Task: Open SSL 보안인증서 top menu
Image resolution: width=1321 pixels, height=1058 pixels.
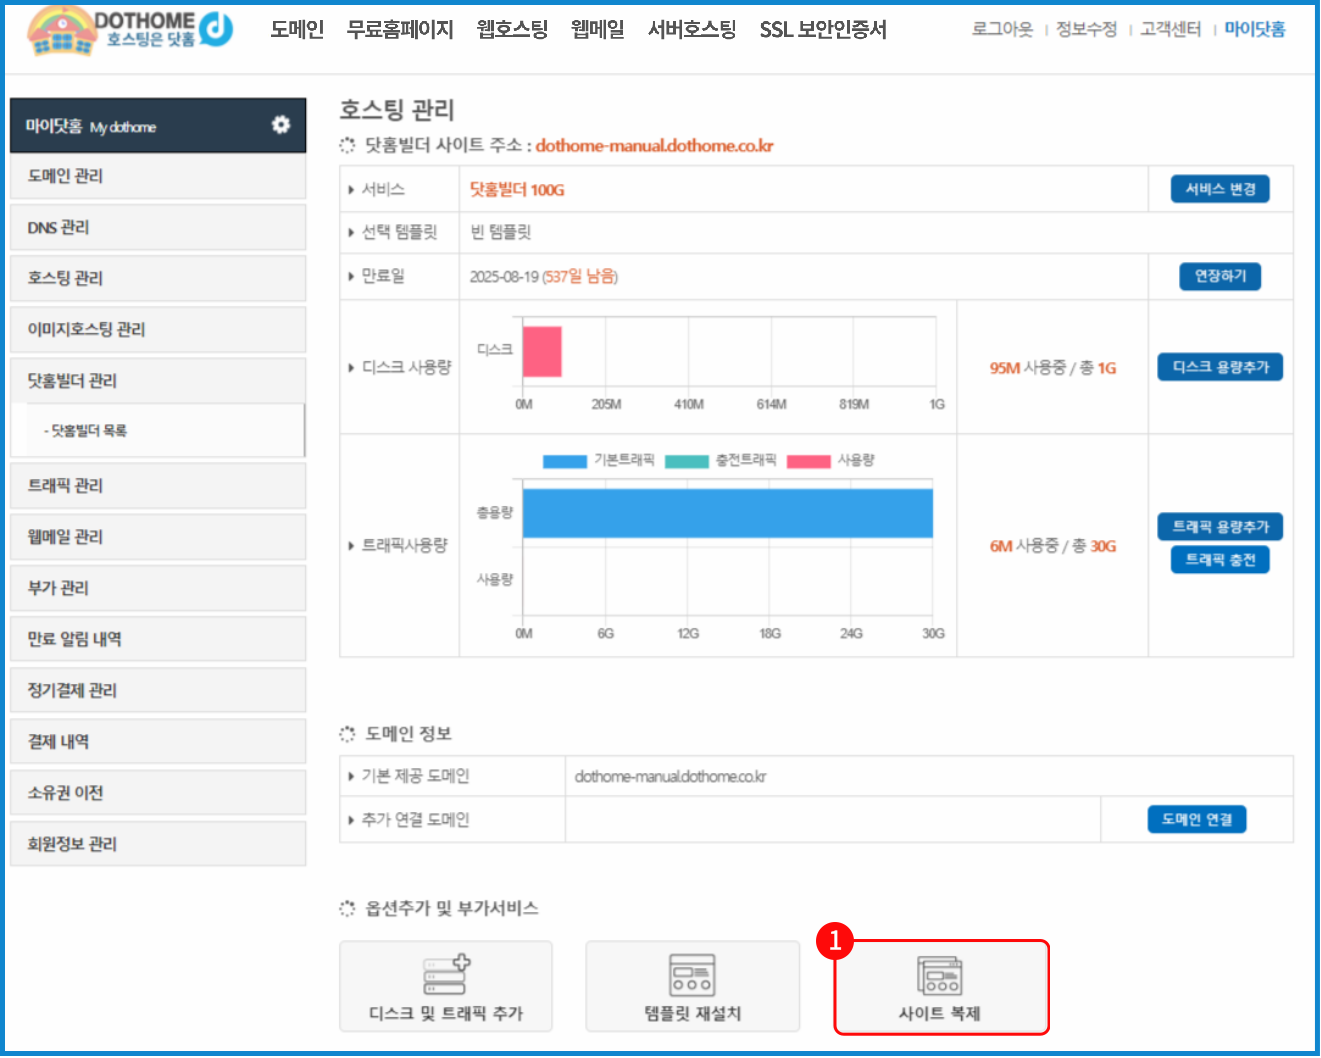Action: click(x=822, y=30)
